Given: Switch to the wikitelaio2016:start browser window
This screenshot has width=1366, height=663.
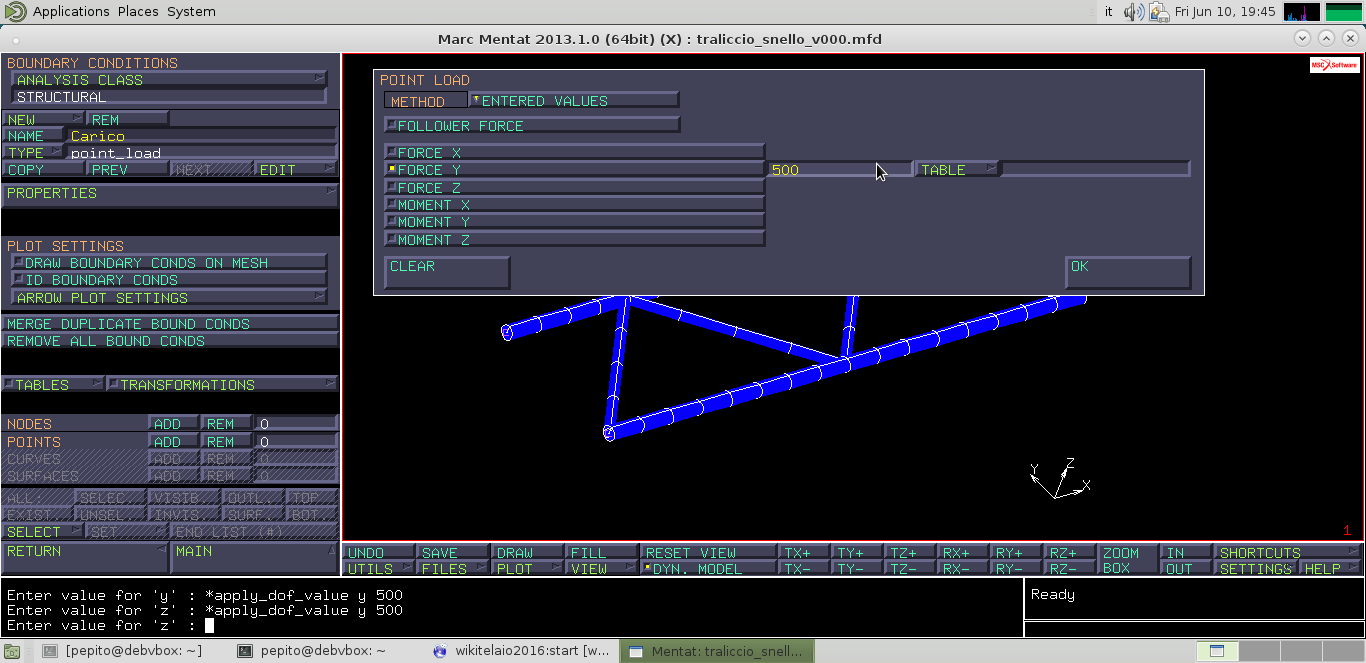Looking at the screenshot, I should click(521, 651).
